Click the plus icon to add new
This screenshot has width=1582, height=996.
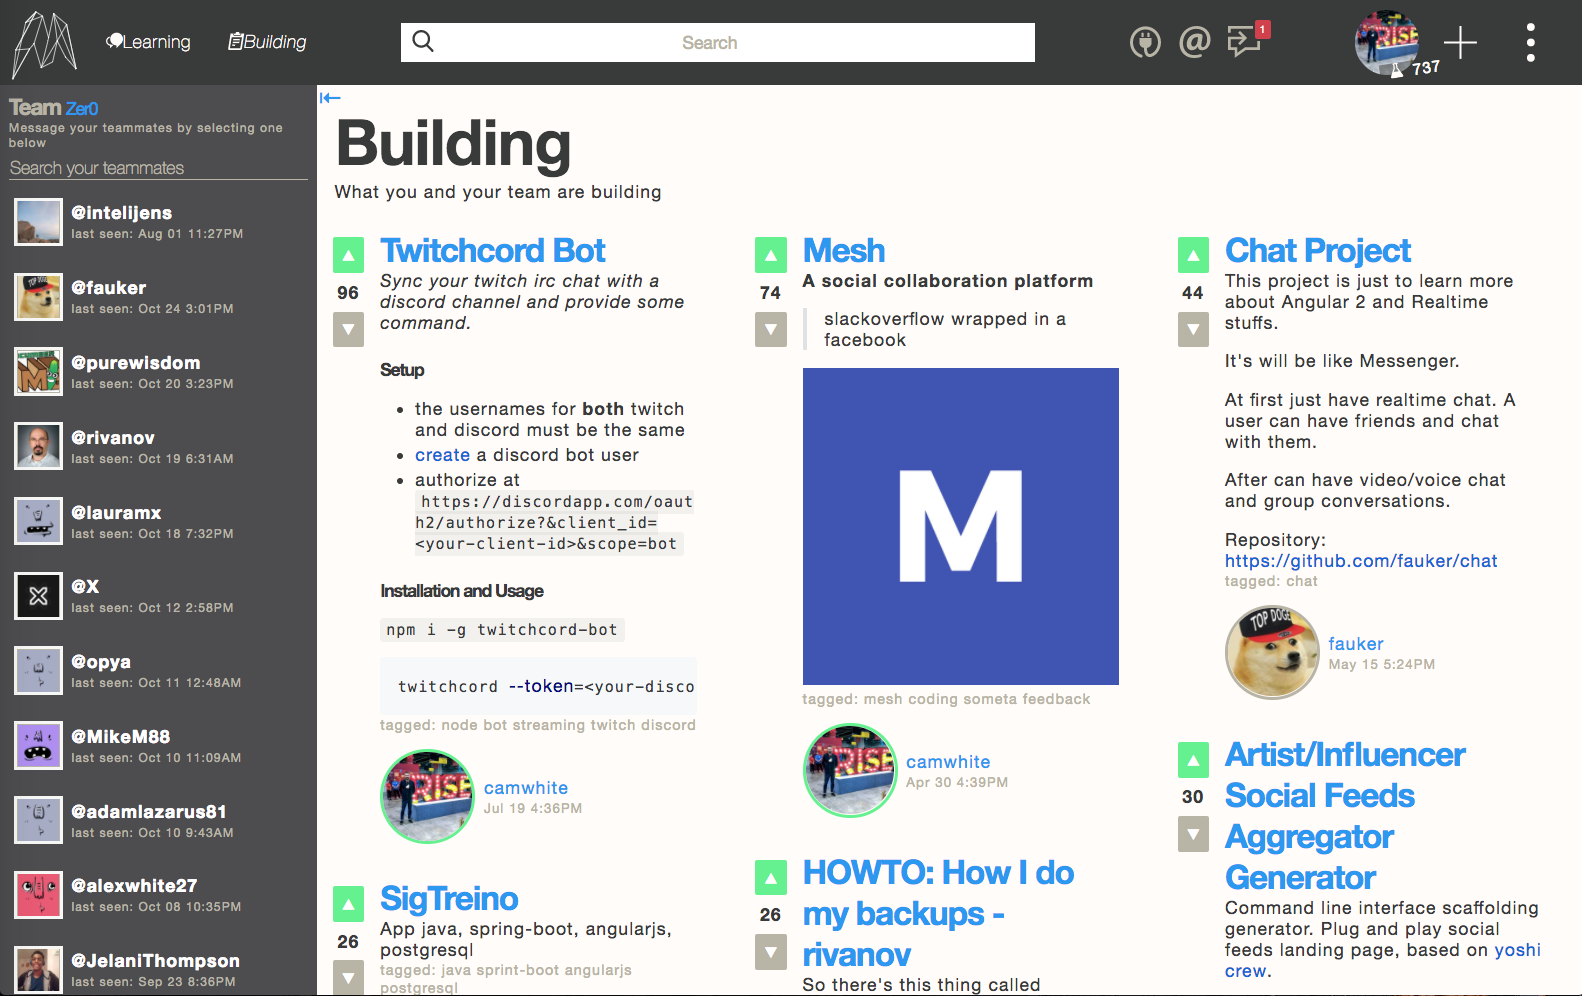click(1460, 43)
